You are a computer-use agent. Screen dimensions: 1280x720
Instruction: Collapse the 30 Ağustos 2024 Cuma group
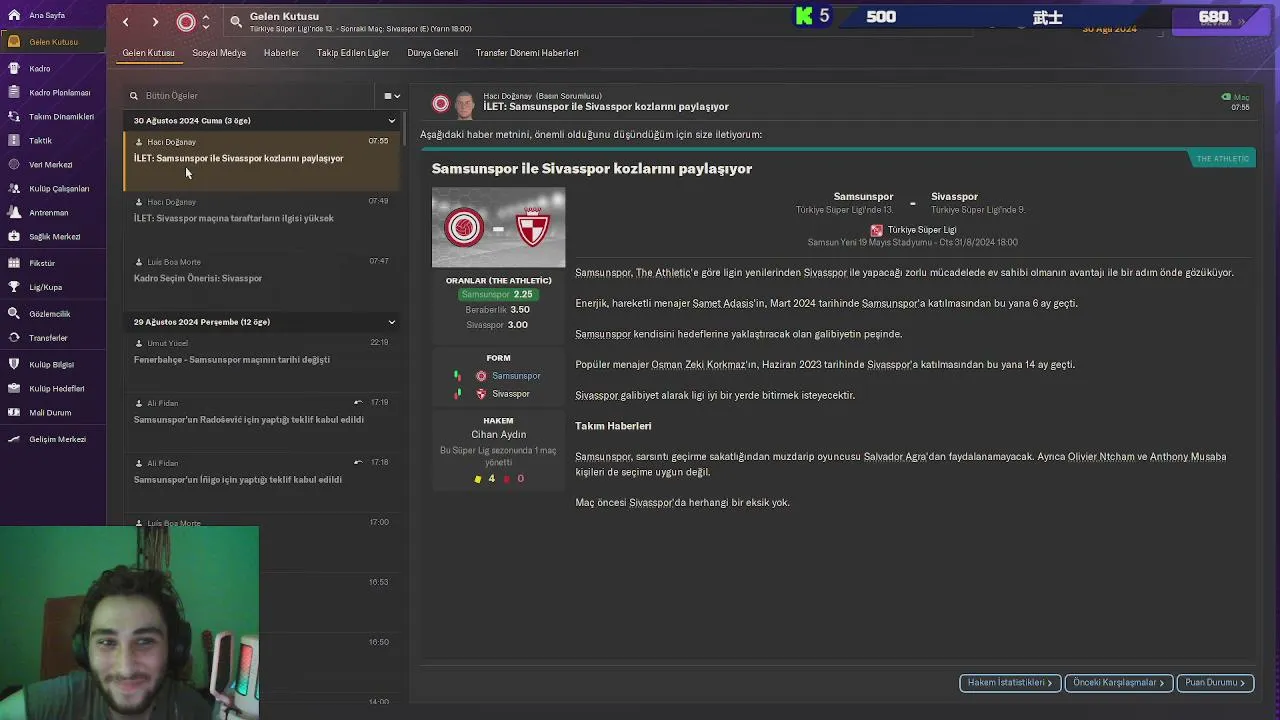pyautogui.click(x=392, y=121)
